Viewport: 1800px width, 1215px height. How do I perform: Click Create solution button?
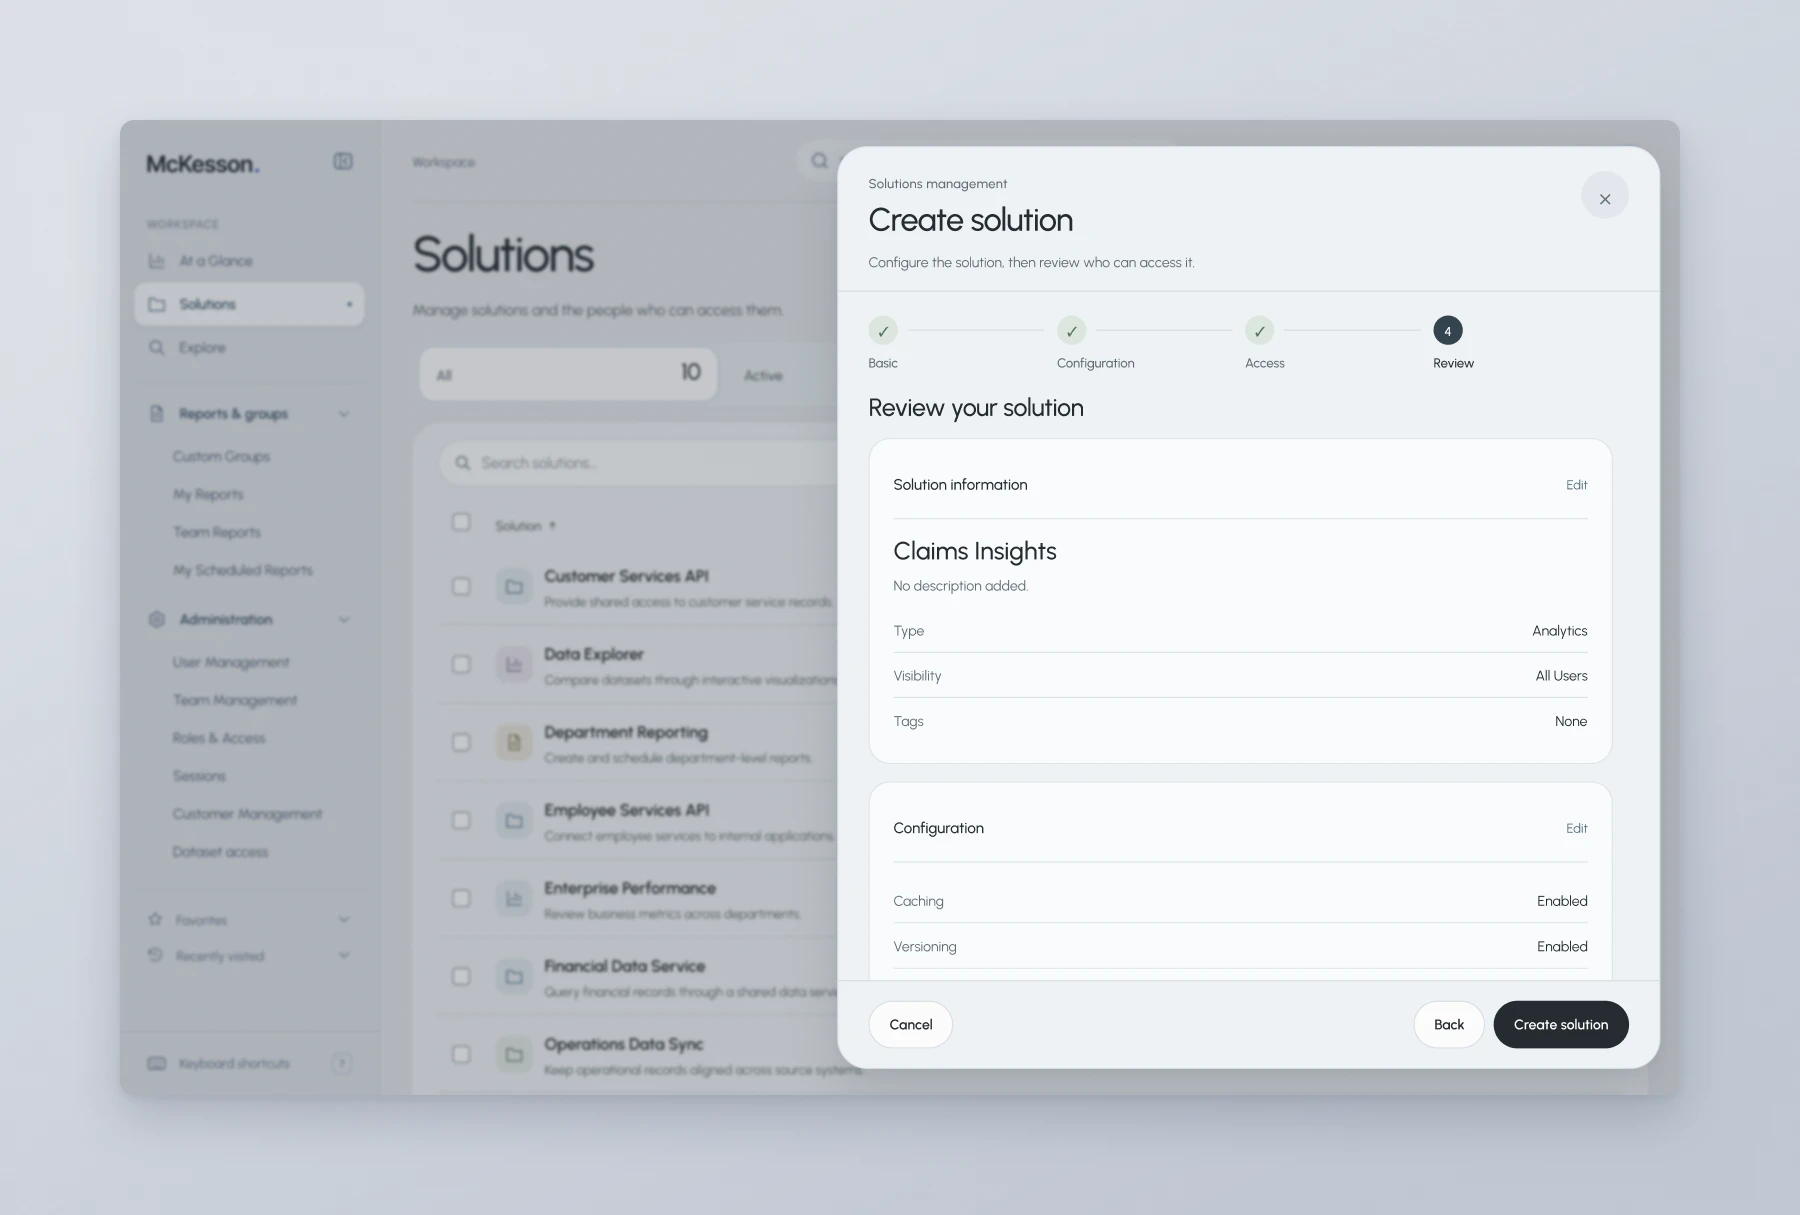(1560, 1024)
